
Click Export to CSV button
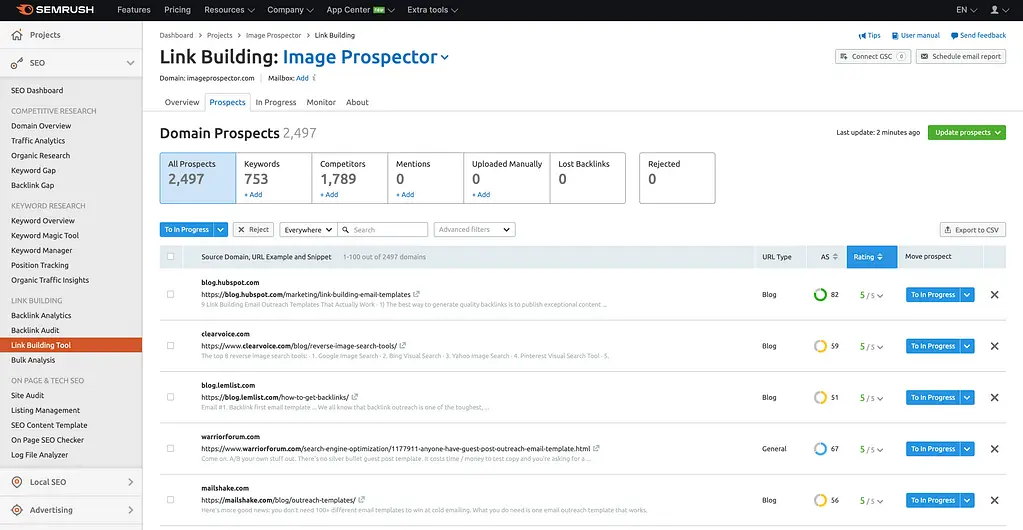(972, 230)
